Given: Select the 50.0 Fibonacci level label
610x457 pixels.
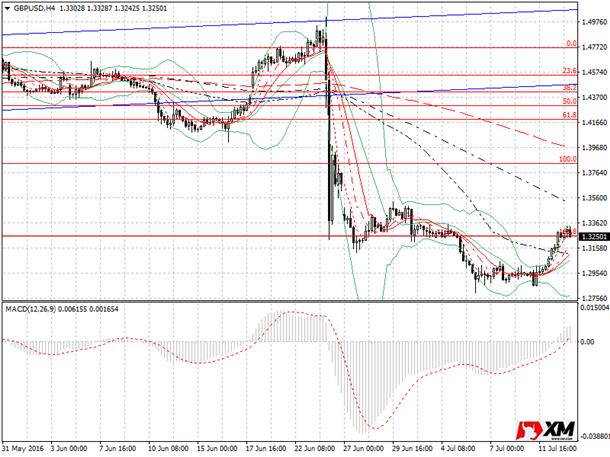Looking at the screenshot, I should click(570, 101).
